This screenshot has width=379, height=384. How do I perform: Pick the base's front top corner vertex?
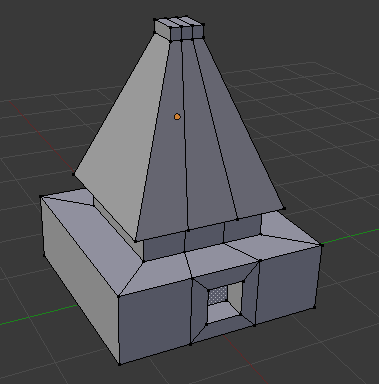click(118, 296)
